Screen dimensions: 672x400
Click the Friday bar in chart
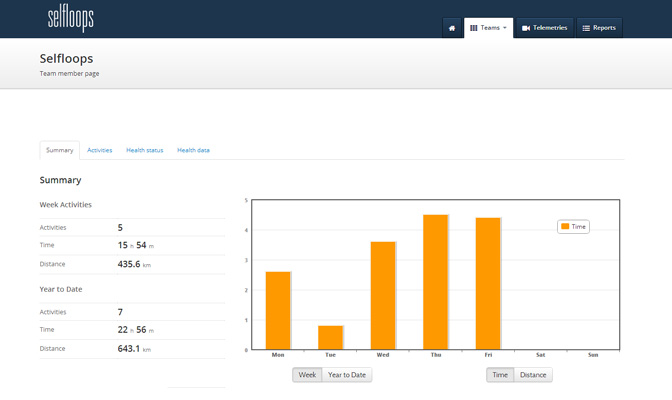pyautogui.click(x=488, y=283)
